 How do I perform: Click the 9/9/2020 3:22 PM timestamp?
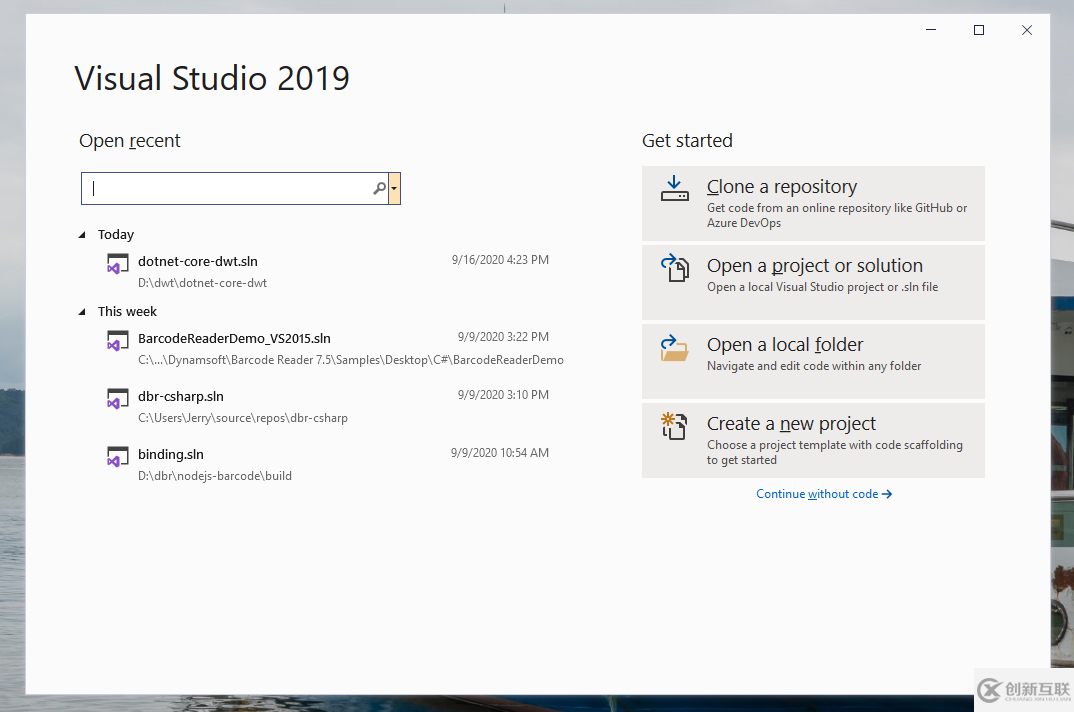503,336
